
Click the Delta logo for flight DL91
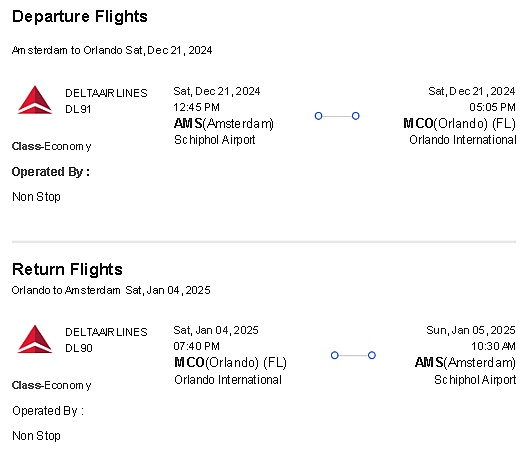[x=35, y=100]
